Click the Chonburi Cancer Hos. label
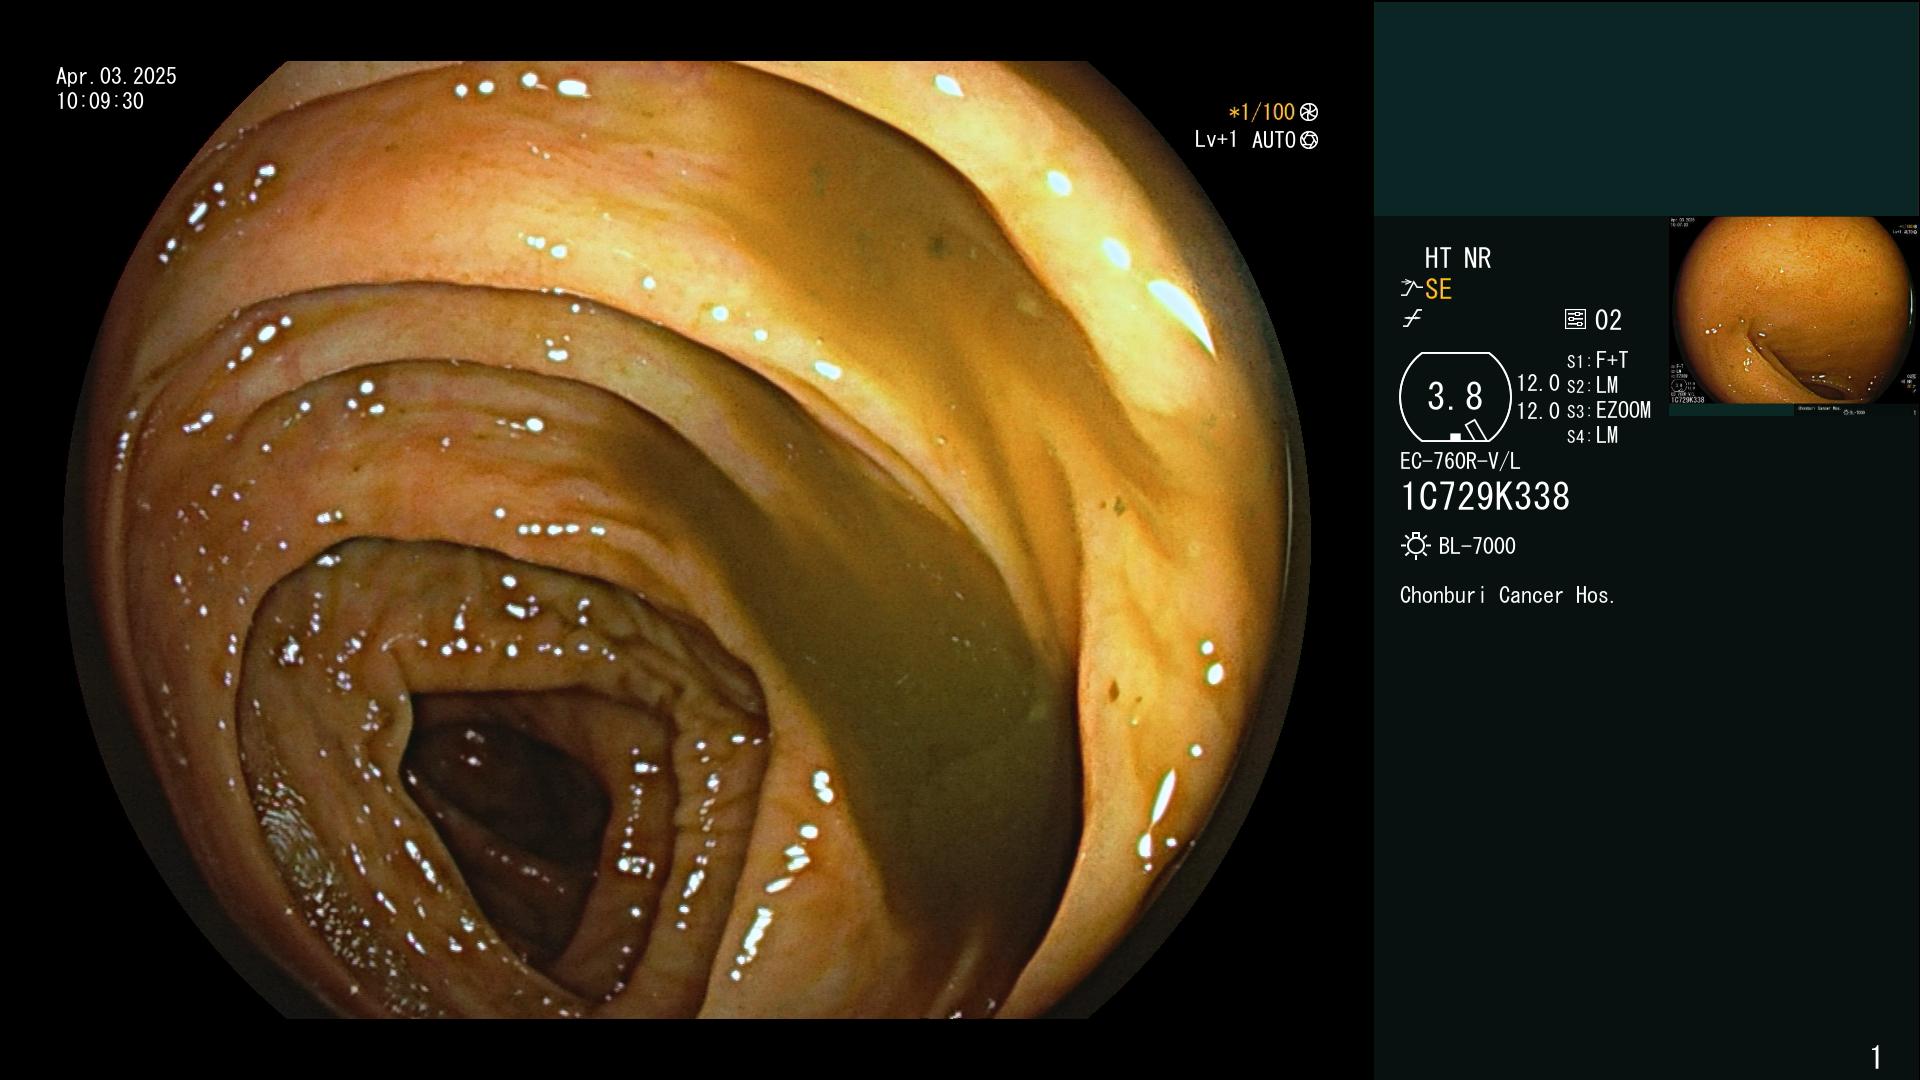The width and height of the screenshot is (1920, 1080). click(1508, 595)
